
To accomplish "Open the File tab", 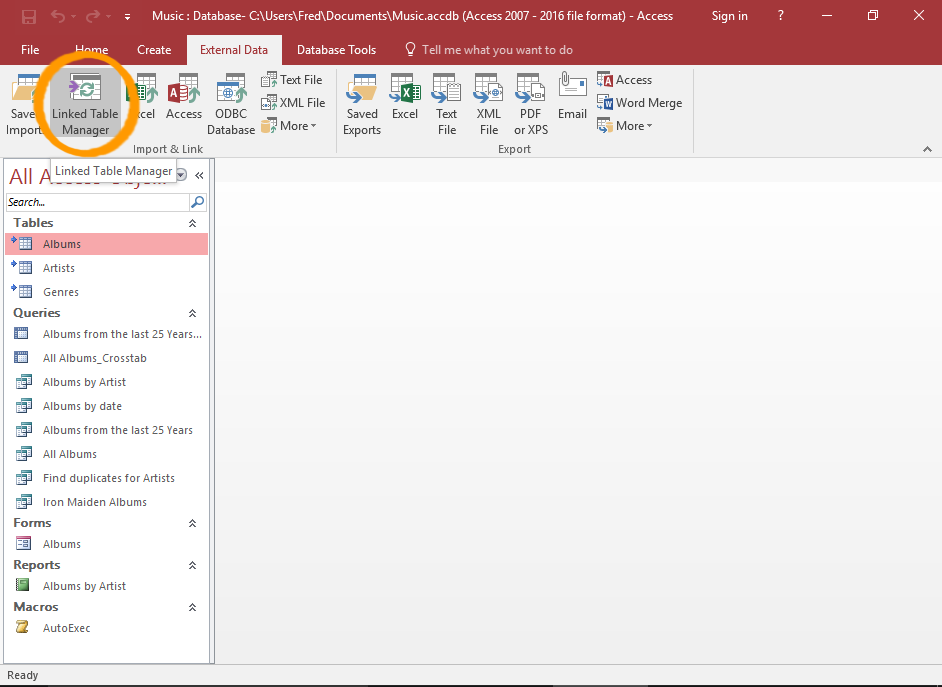I will click(30, 50).
